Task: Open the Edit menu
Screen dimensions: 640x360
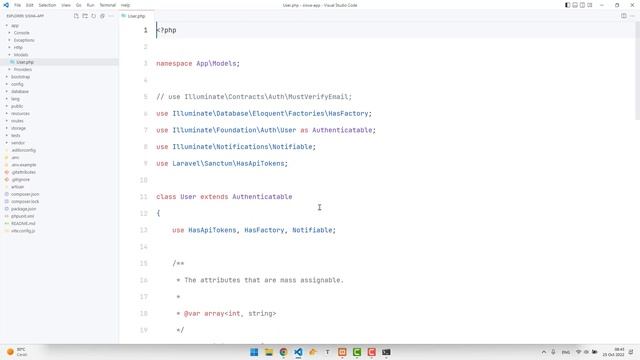Action: (x=30, y=5)
